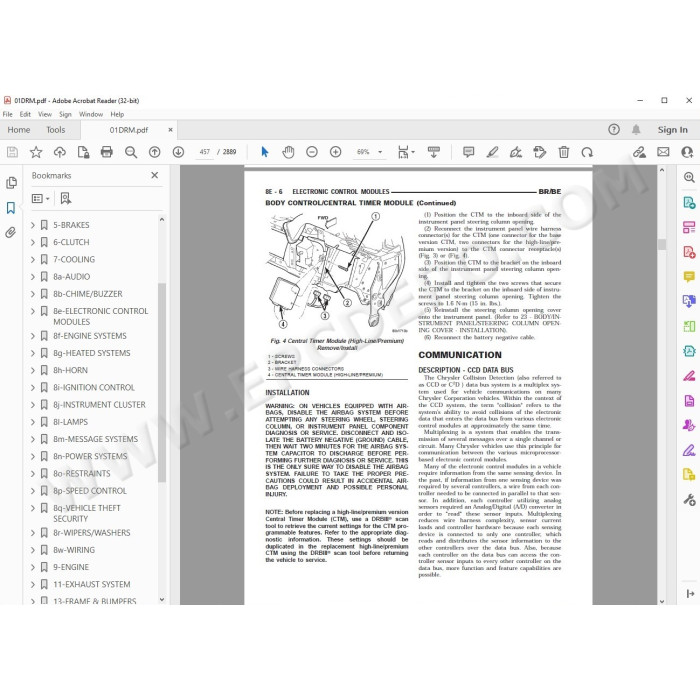Open the Edit menu
700x700 pixels.
coord(25,114)
